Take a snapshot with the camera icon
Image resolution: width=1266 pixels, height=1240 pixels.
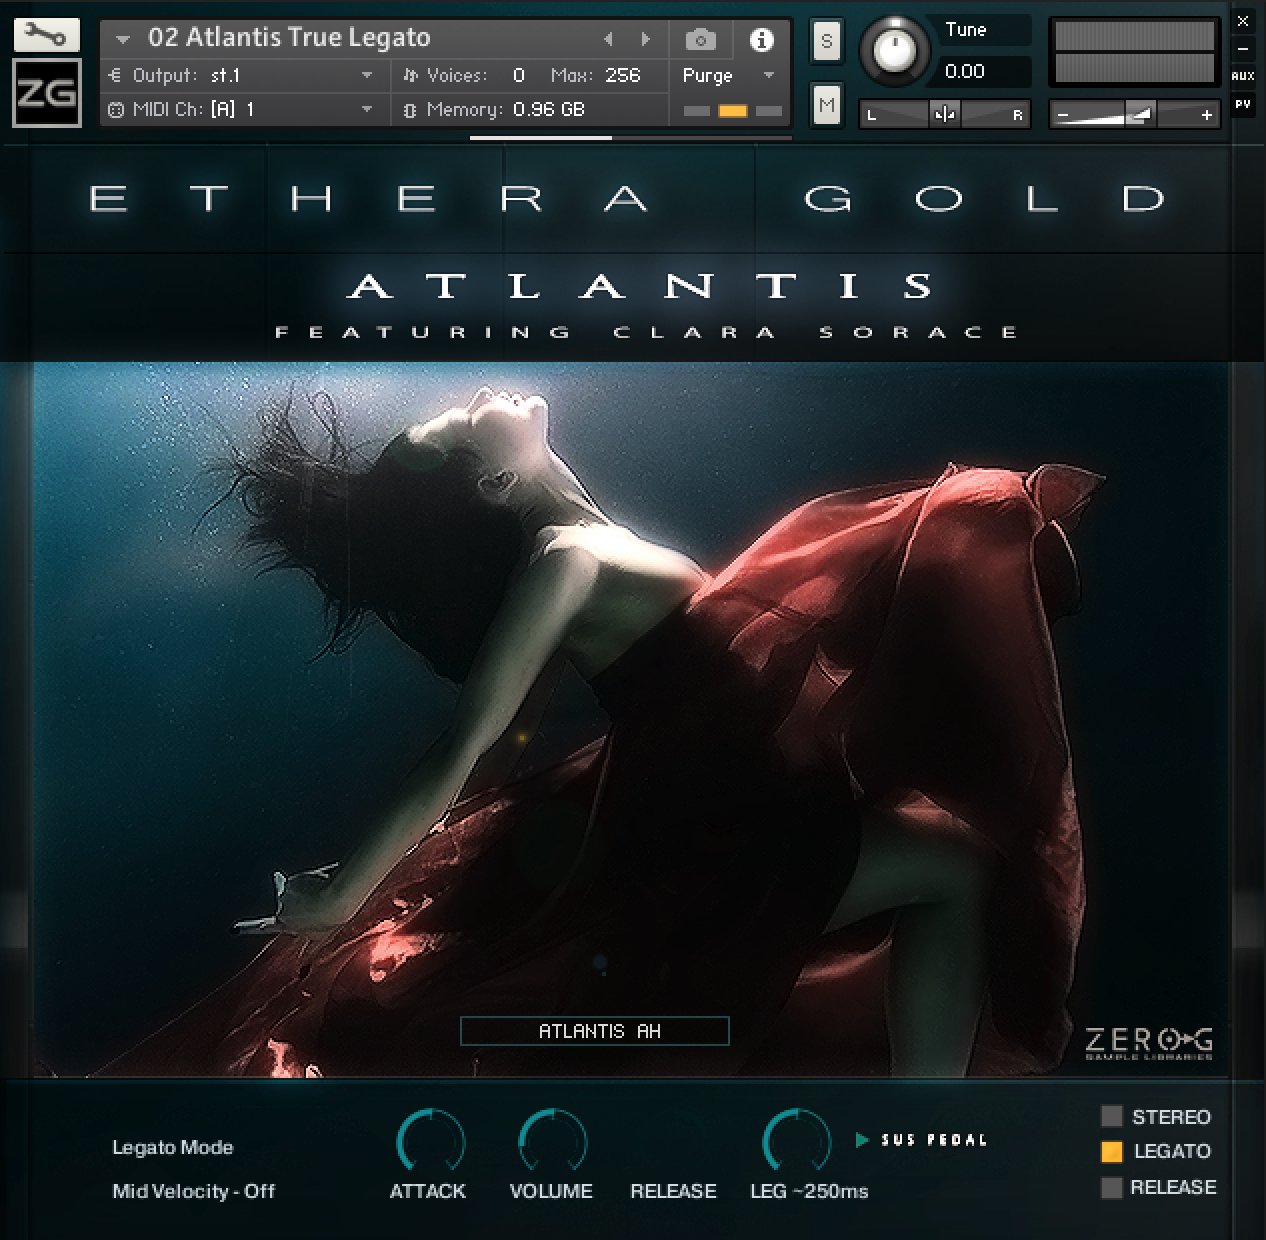700,39
